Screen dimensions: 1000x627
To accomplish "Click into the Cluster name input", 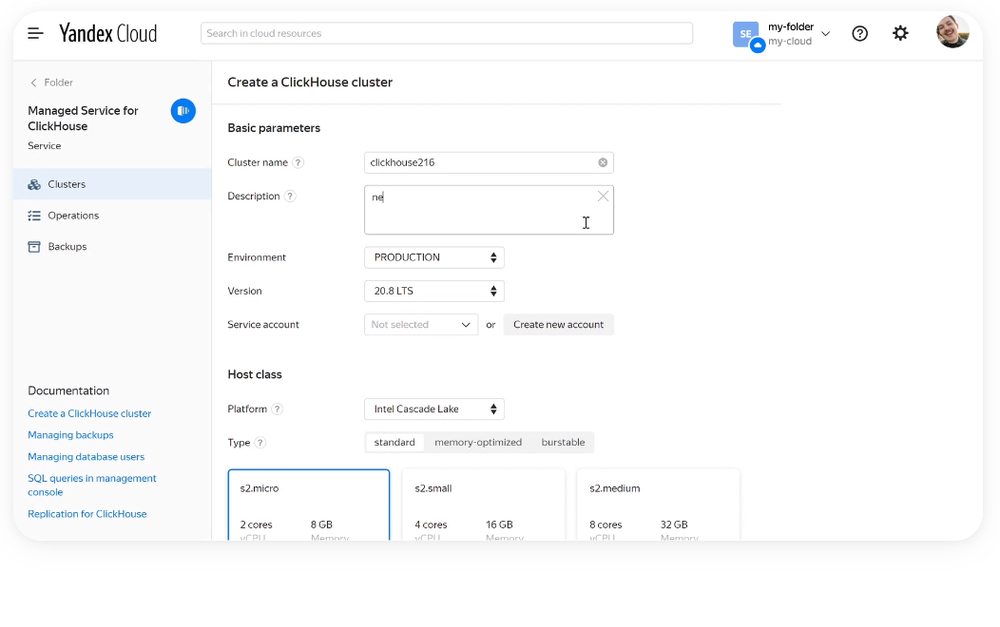I will tap(489, 163).
